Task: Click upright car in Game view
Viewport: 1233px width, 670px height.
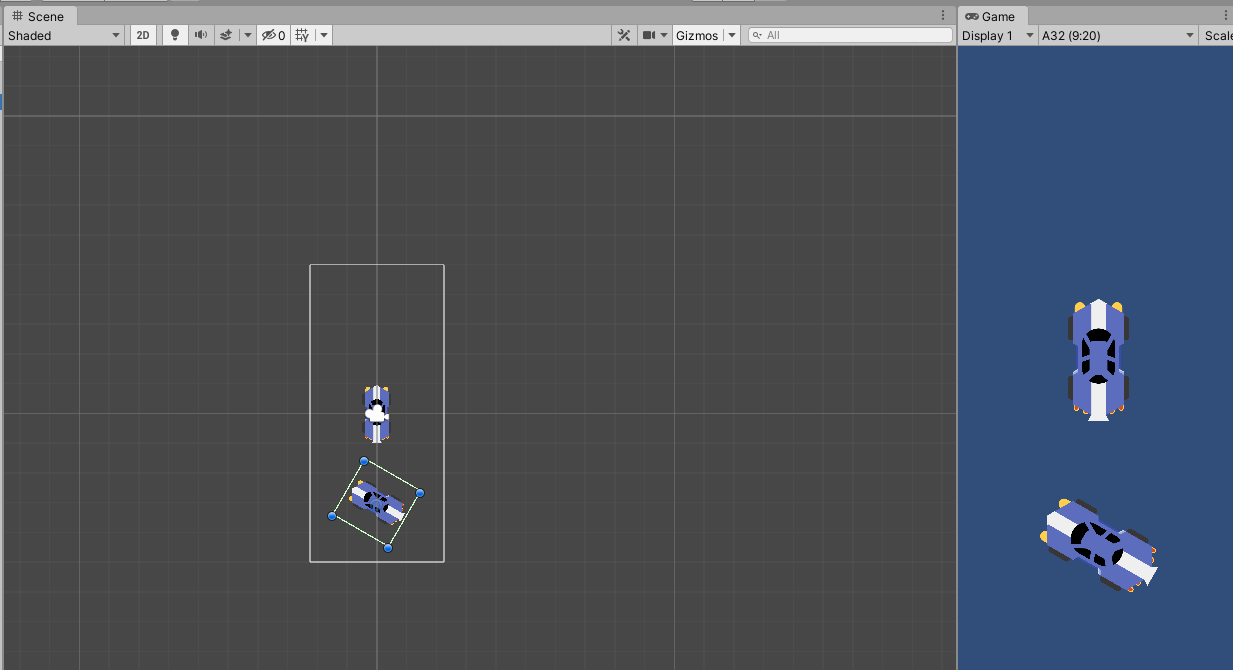Action: (1098, 359)
